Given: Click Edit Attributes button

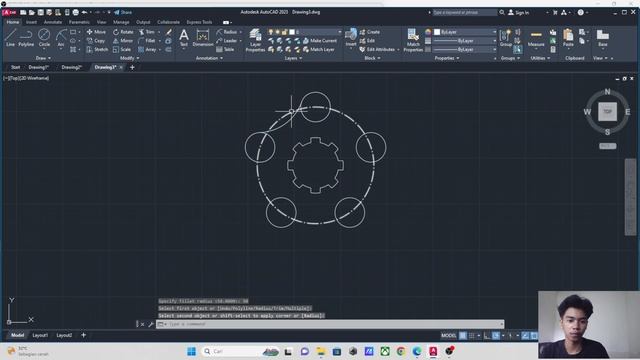Looking at the screenshot, I should tap(377, 49).
